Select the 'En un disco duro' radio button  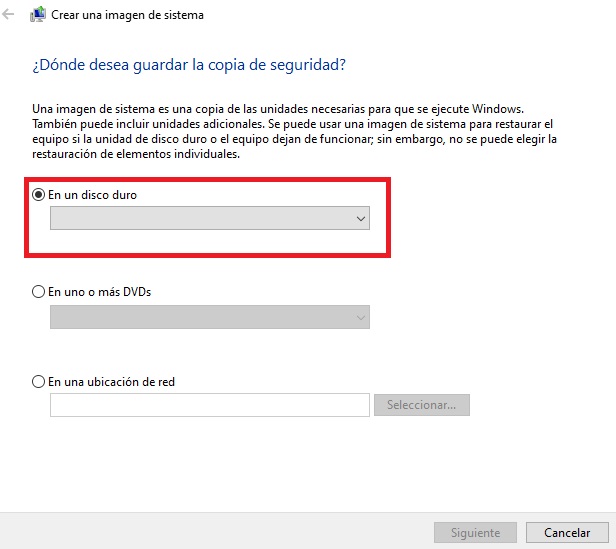coord(38,195)
